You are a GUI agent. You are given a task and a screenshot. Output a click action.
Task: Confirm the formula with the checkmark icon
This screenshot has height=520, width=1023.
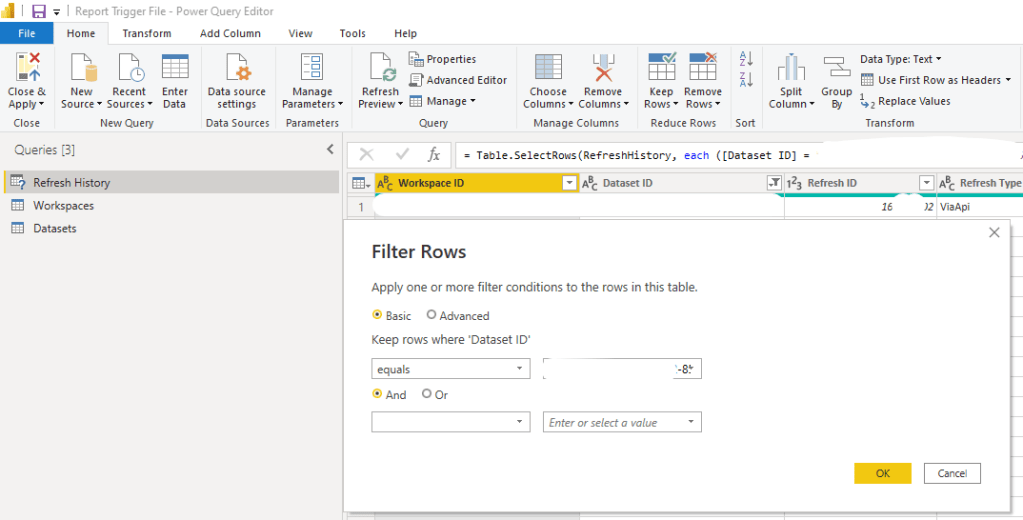(x=402, y=155)
